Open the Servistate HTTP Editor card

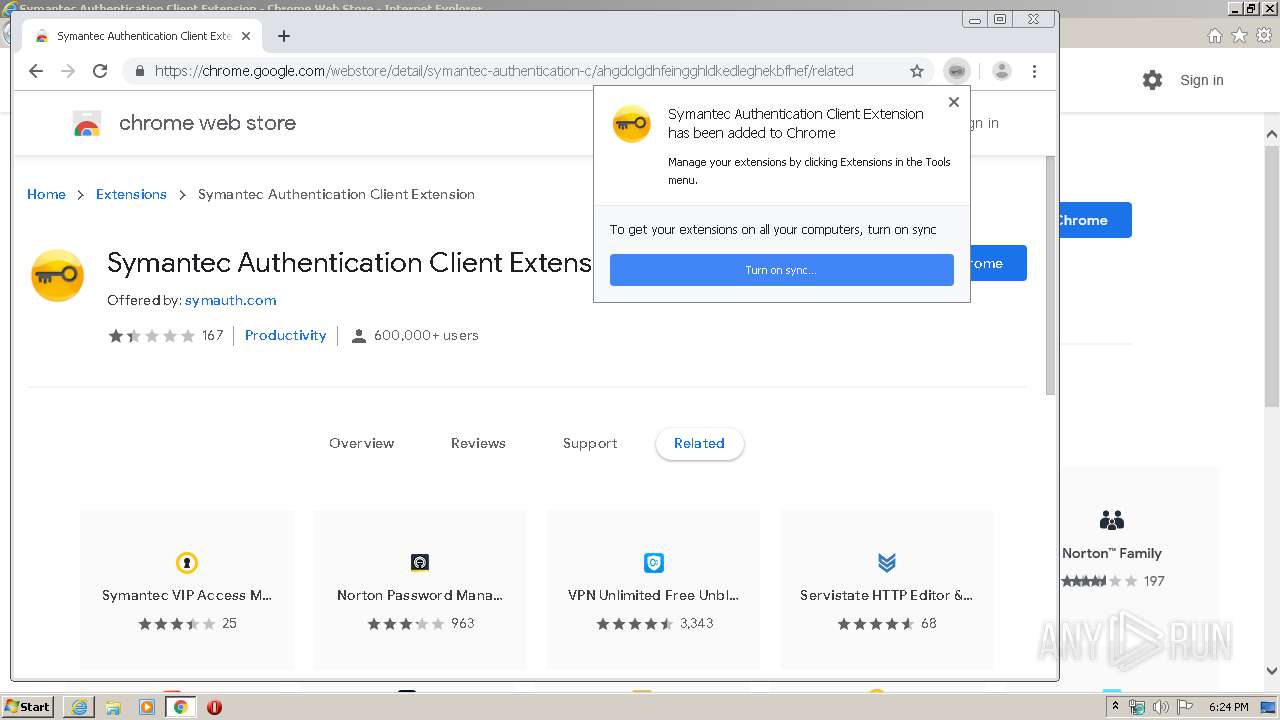[887, 589]
